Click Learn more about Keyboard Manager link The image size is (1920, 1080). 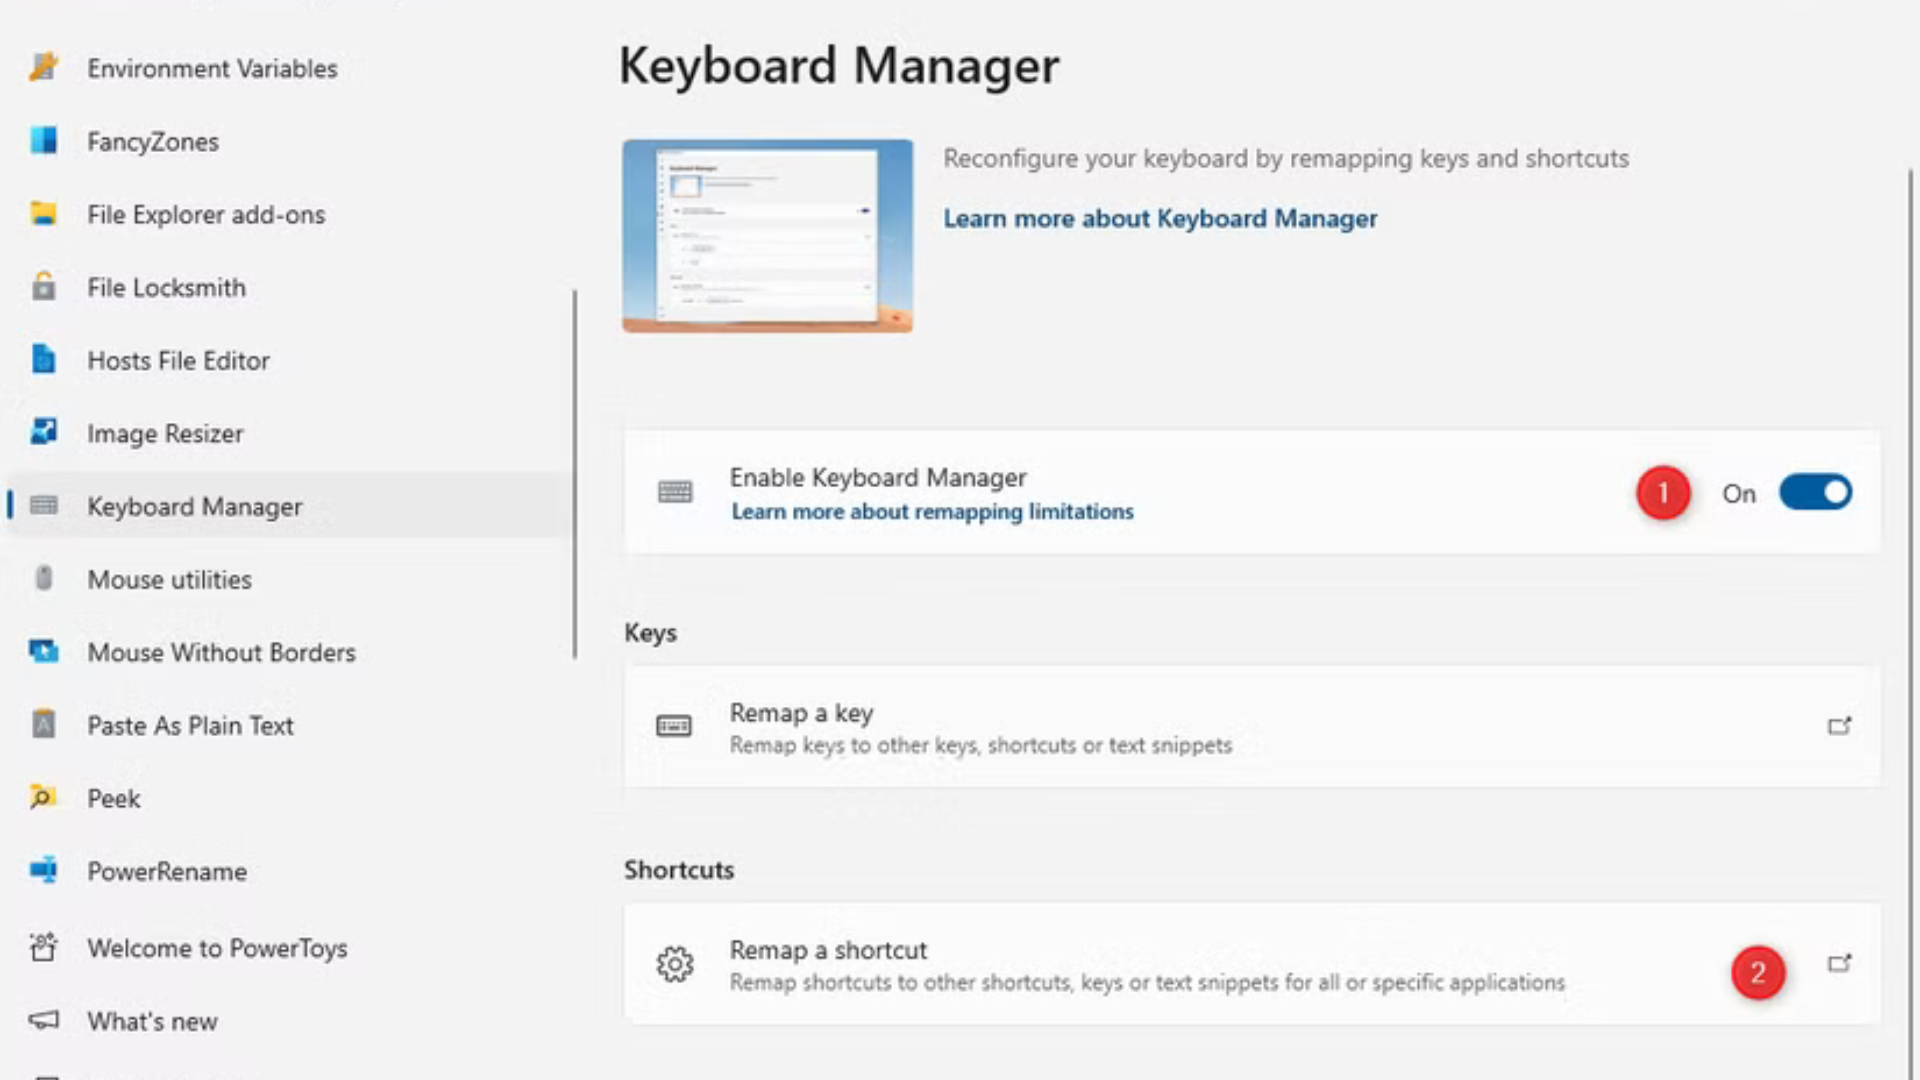point(1160,218)
